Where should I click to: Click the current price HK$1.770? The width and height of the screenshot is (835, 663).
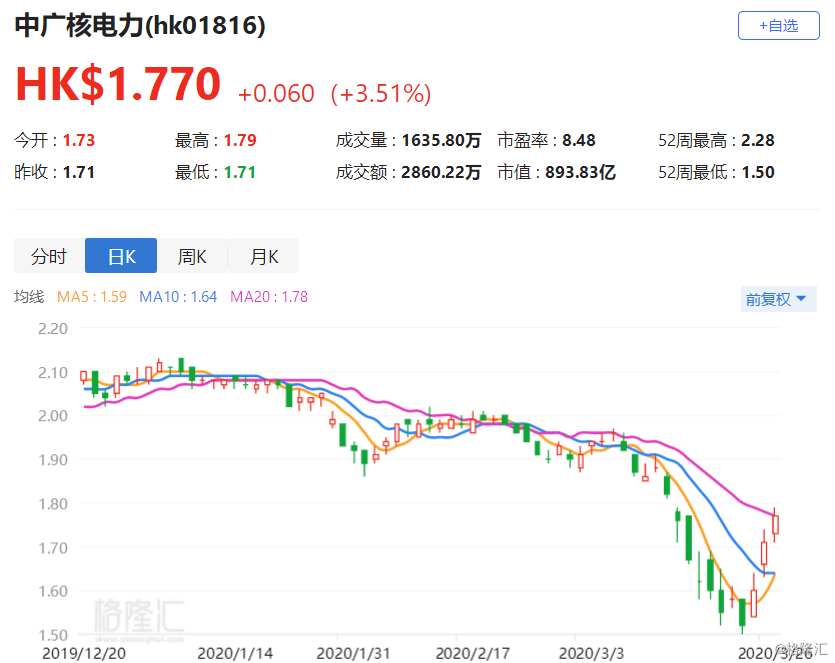pyautogui.click(x=118, y=84)
